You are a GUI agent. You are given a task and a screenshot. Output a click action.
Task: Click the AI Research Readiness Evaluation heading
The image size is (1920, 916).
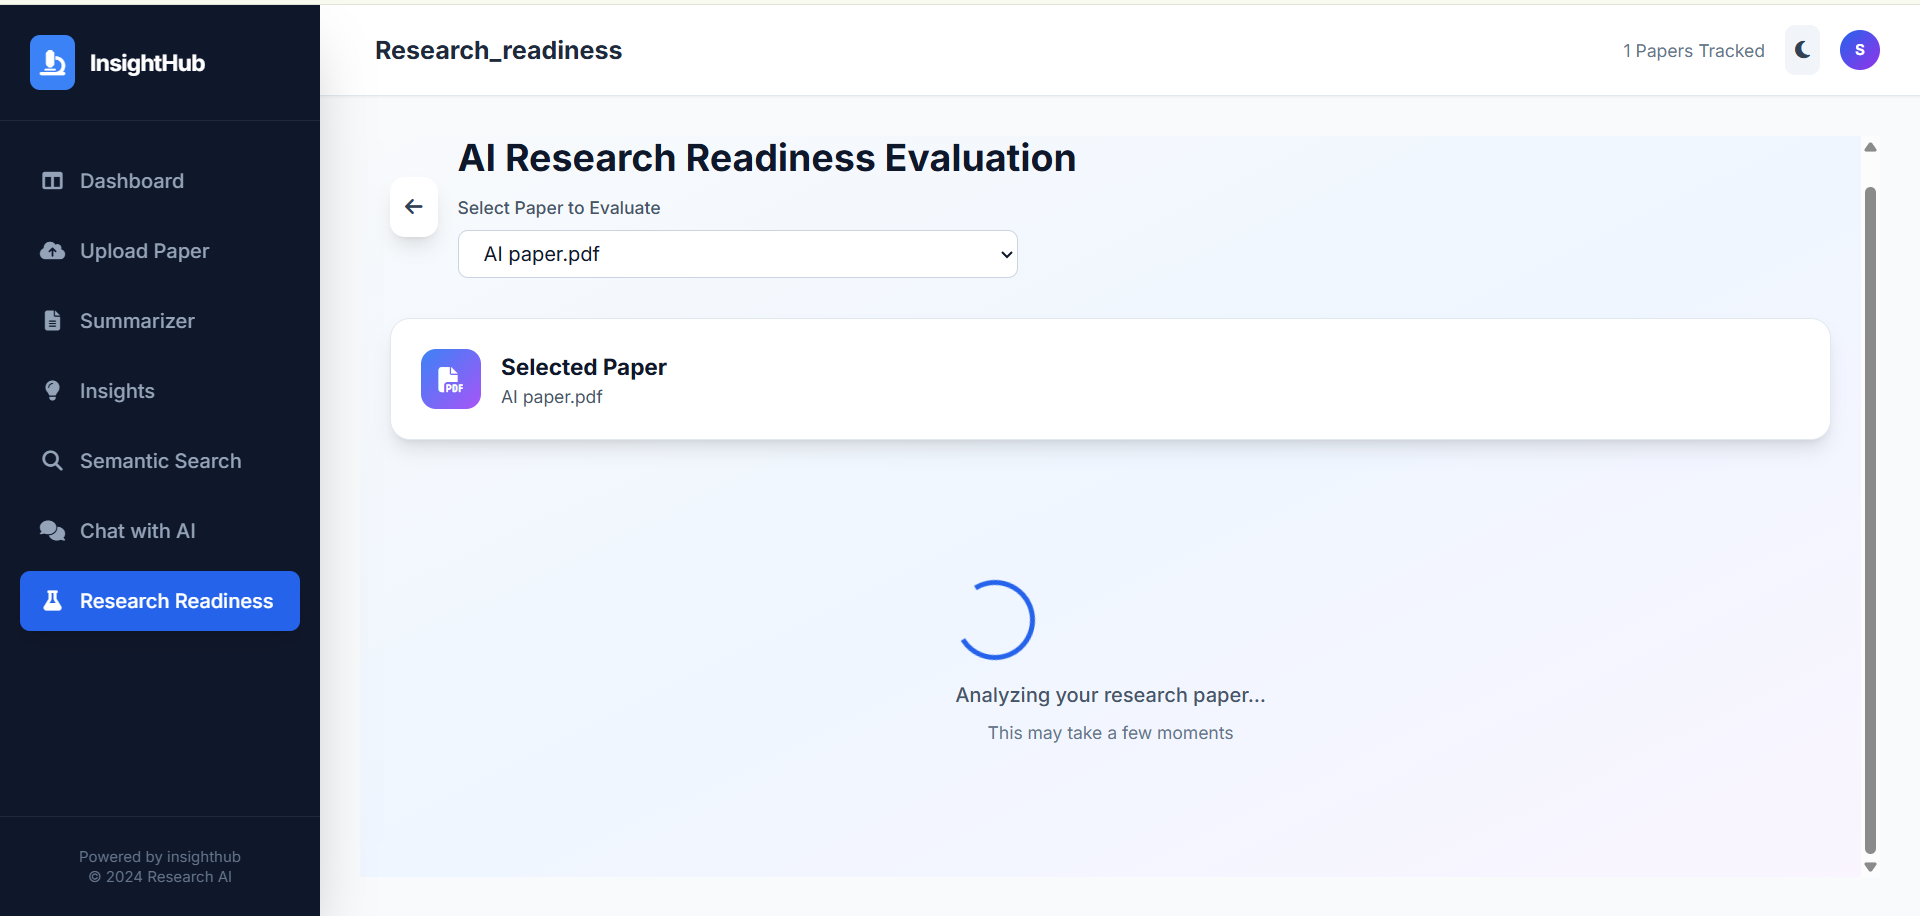pos(767,158)
